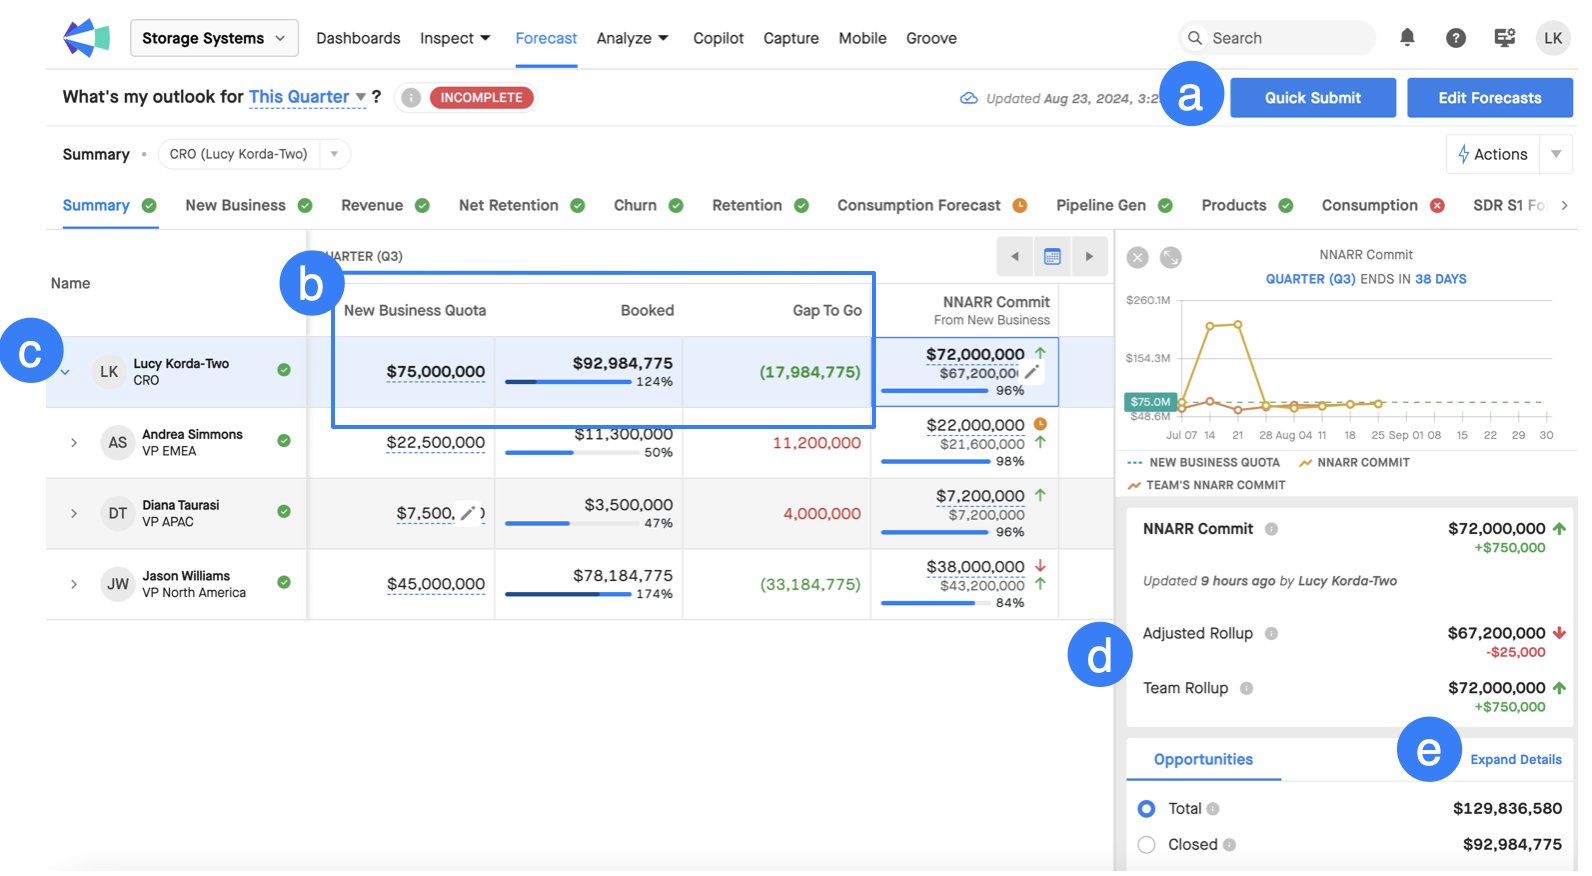Open the Analyze menu dropdown
This screenshot has height=876, width=1592.
pos(632,38)
